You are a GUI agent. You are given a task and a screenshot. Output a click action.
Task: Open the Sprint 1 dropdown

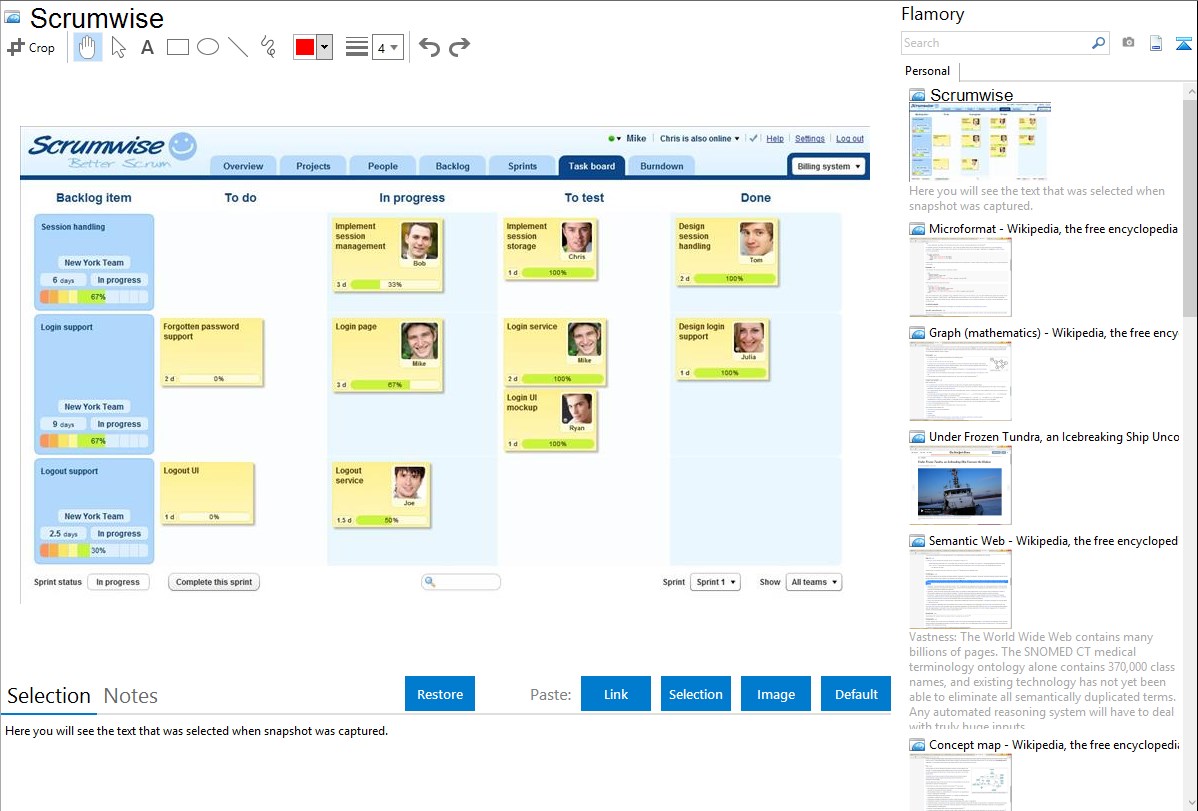[715, 582]
